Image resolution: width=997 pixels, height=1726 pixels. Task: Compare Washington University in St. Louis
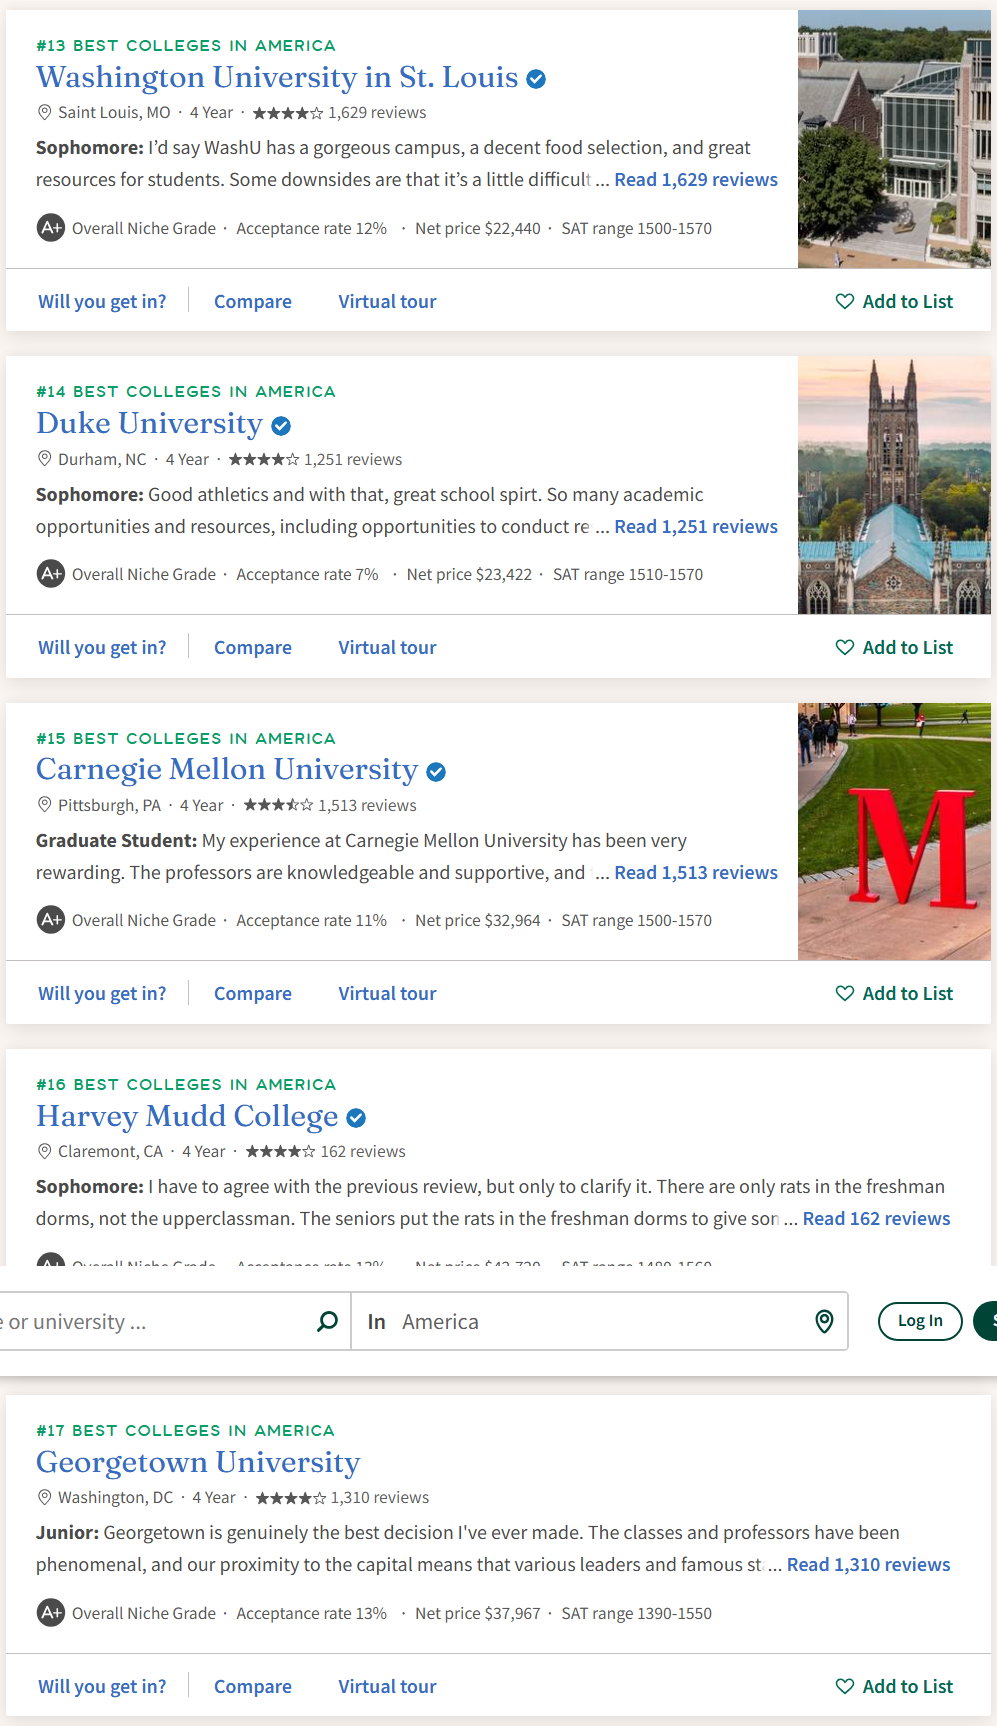[253, 302]
